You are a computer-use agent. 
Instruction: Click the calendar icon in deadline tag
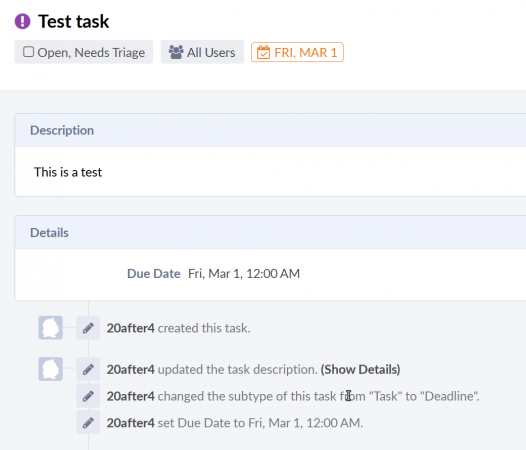pos(263,52)
